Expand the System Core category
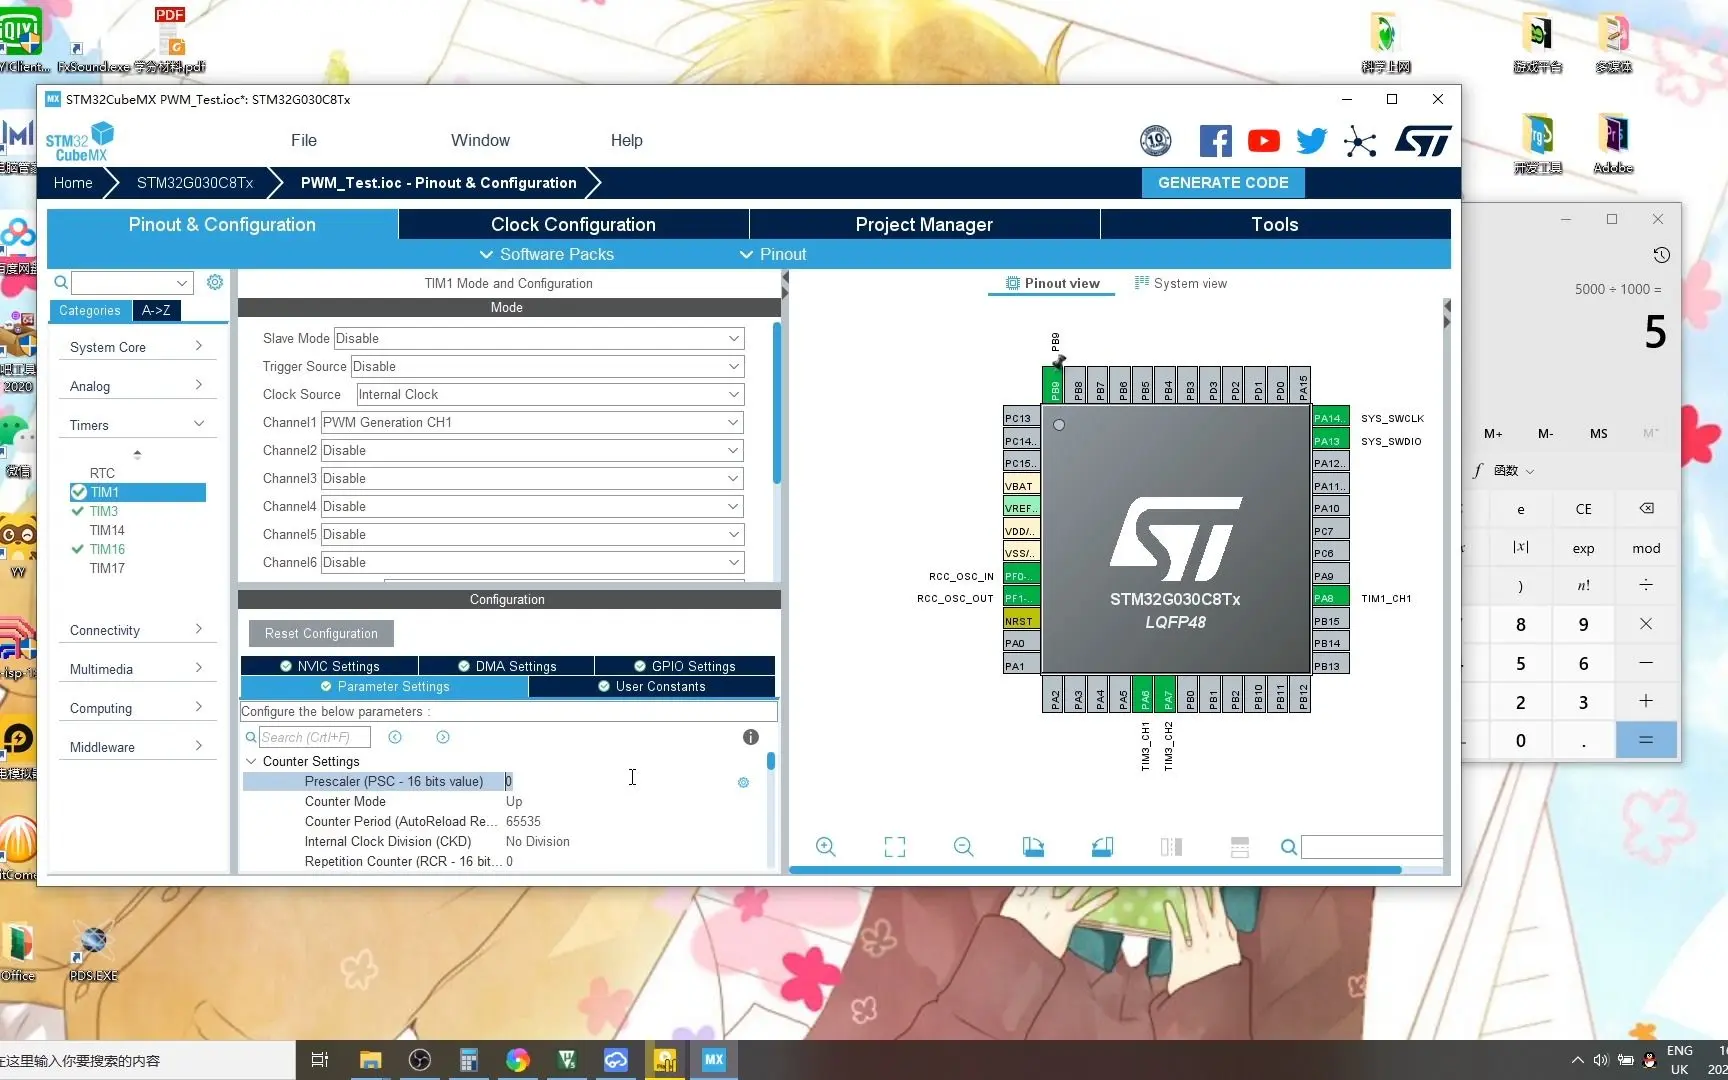This screenshot has width=1728, height=1080. coord(137,347)
